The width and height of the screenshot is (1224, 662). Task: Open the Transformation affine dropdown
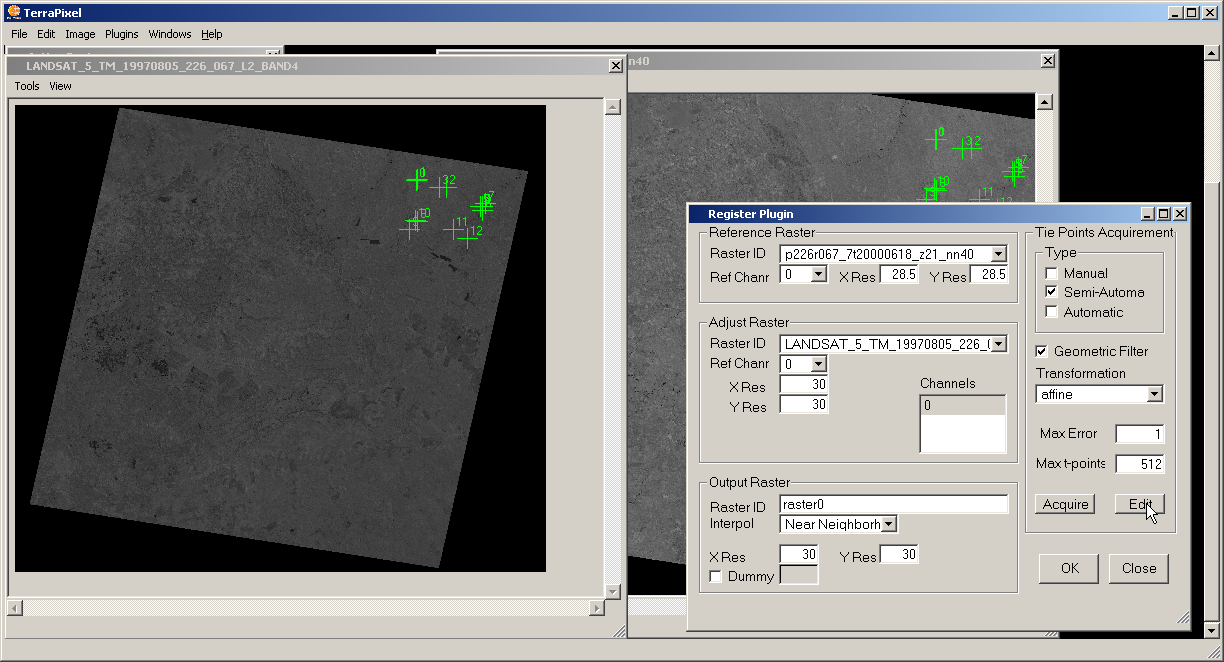(1154, 395)
